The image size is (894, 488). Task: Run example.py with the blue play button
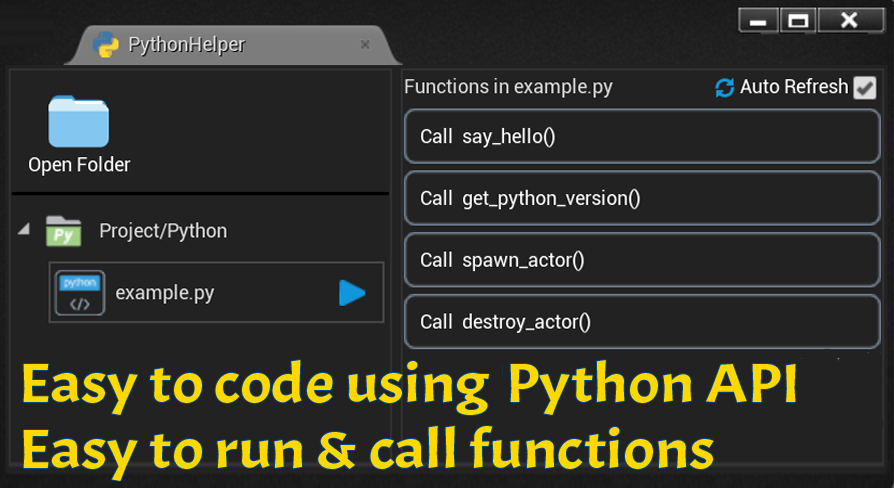351,293
